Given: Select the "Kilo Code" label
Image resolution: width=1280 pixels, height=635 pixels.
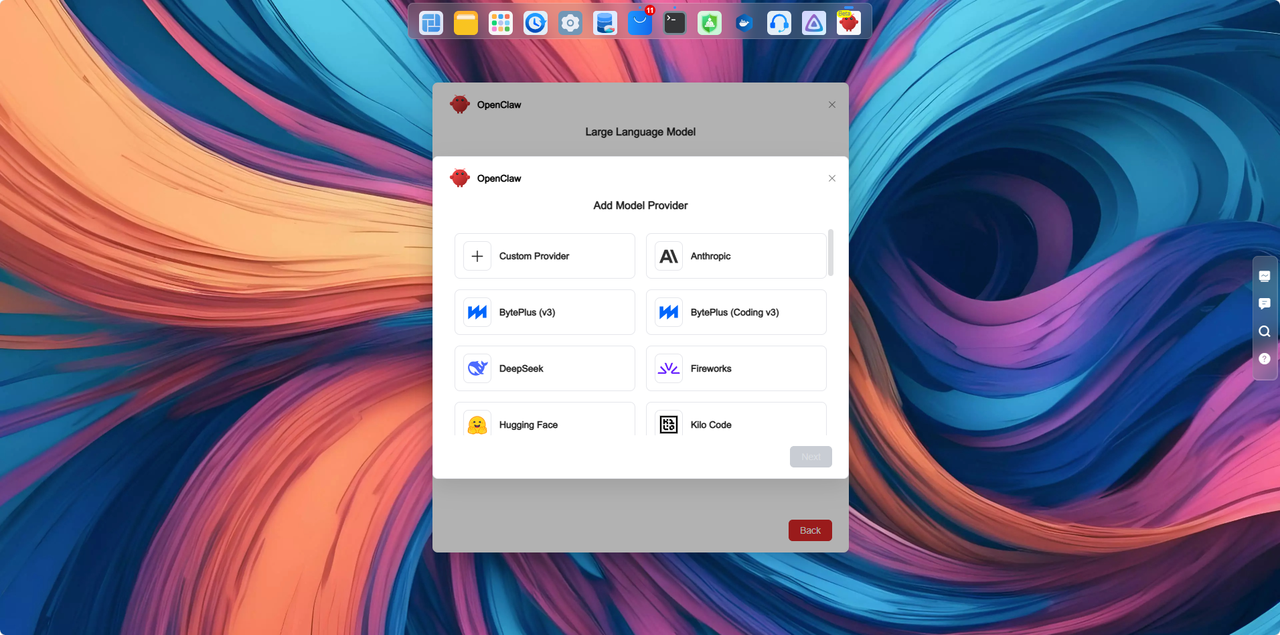Looking at the screenshot, I should 711,425.
